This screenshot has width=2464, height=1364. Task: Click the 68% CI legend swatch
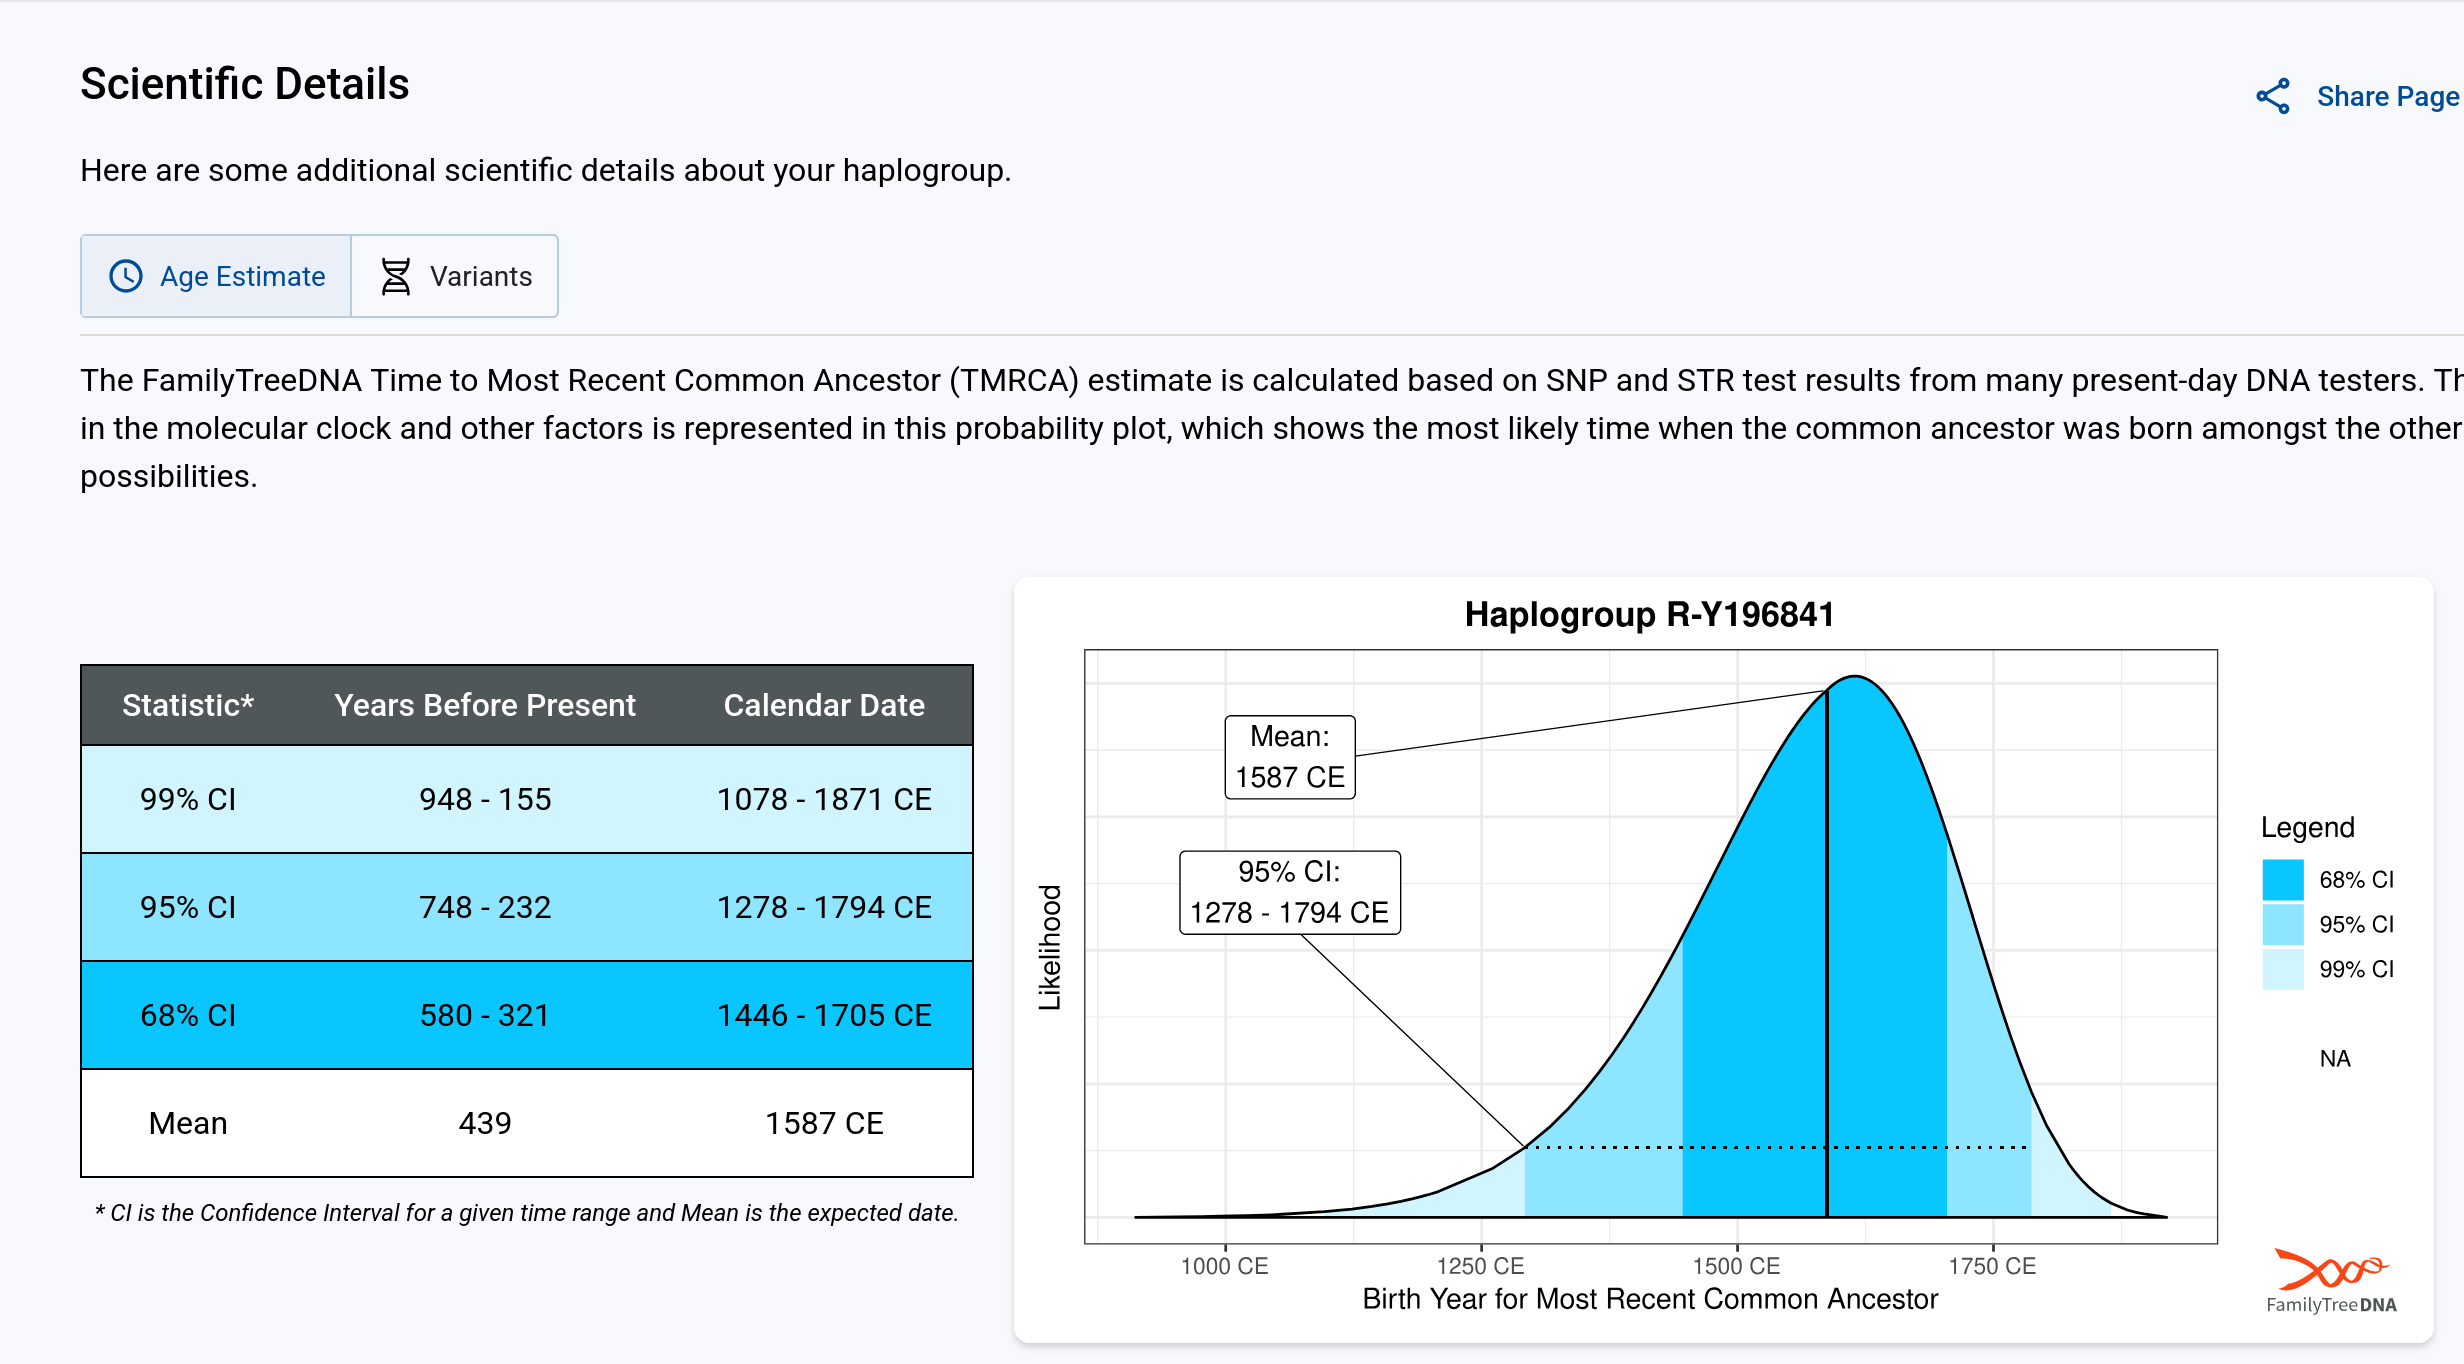(x=2283, y=880)
